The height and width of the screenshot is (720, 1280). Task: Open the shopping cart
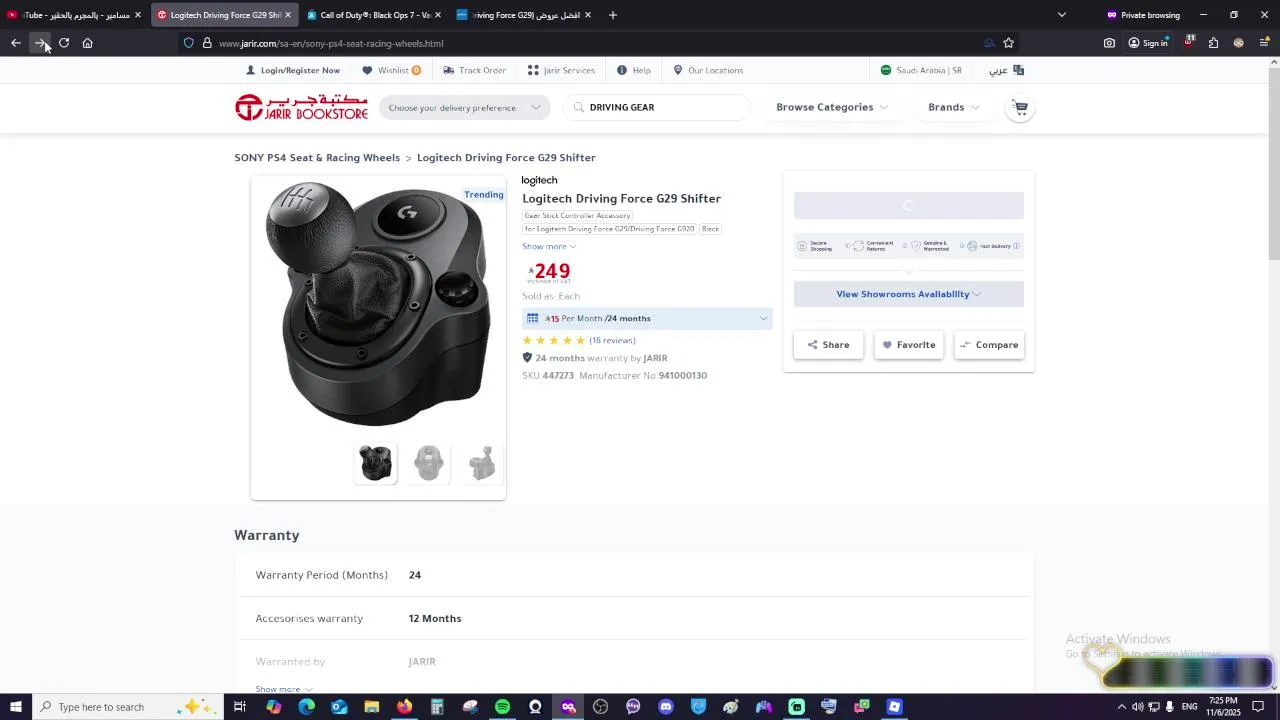click(x=1020, y=107)
